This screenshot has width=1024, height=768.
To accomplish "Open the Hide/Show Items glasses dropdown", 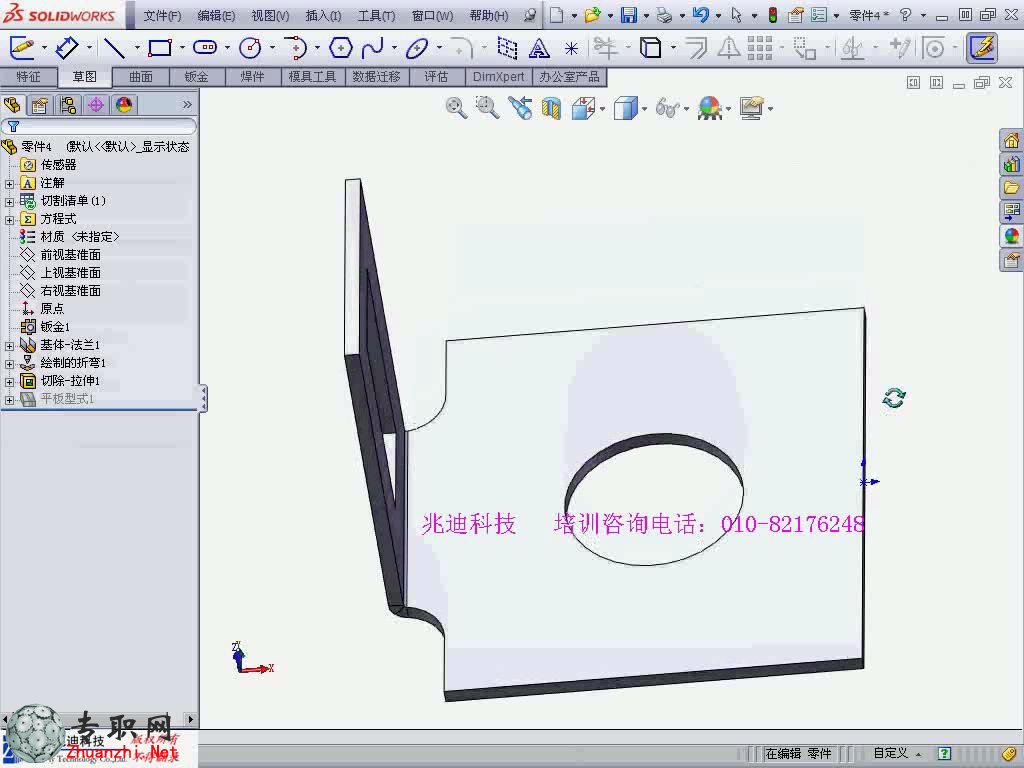I will tap(686, 109).
